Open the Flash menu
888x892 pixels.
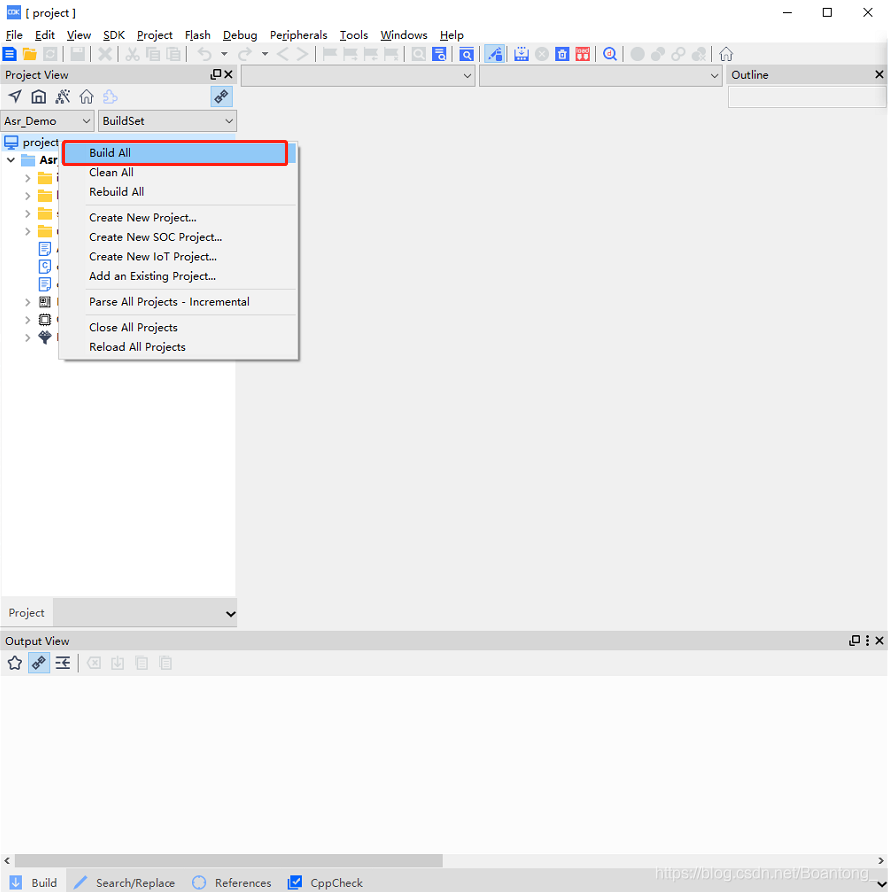tap(197, 35)
